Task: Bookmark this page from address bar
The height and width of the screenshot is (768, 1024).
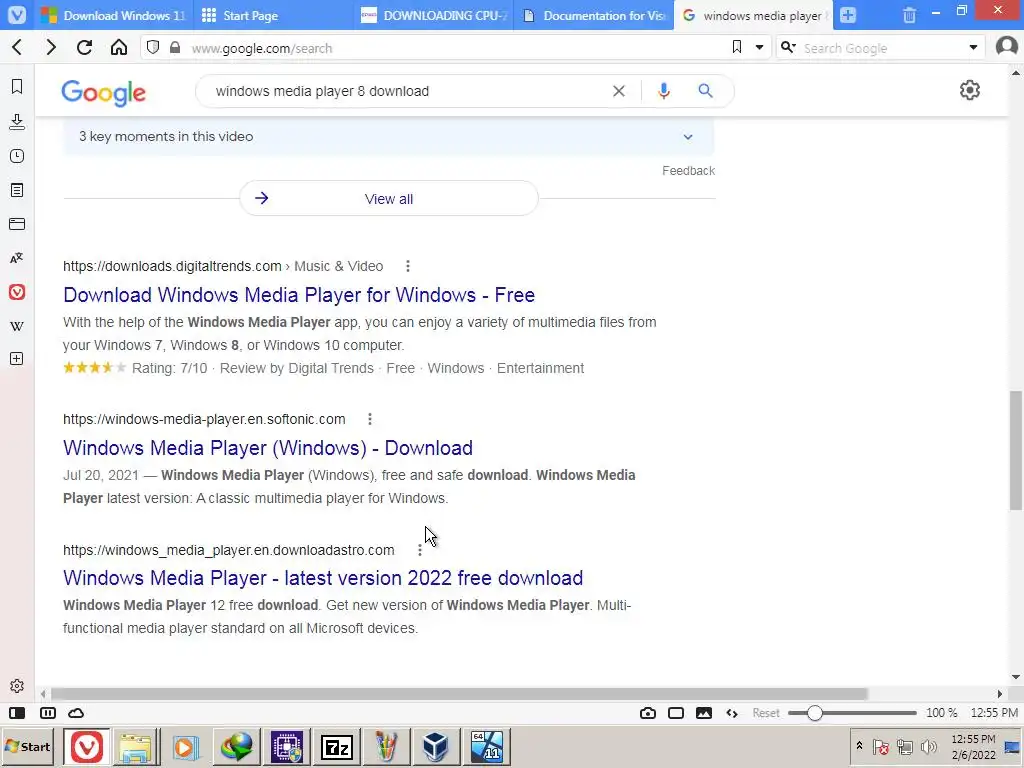Action: (x=737, y=47)
